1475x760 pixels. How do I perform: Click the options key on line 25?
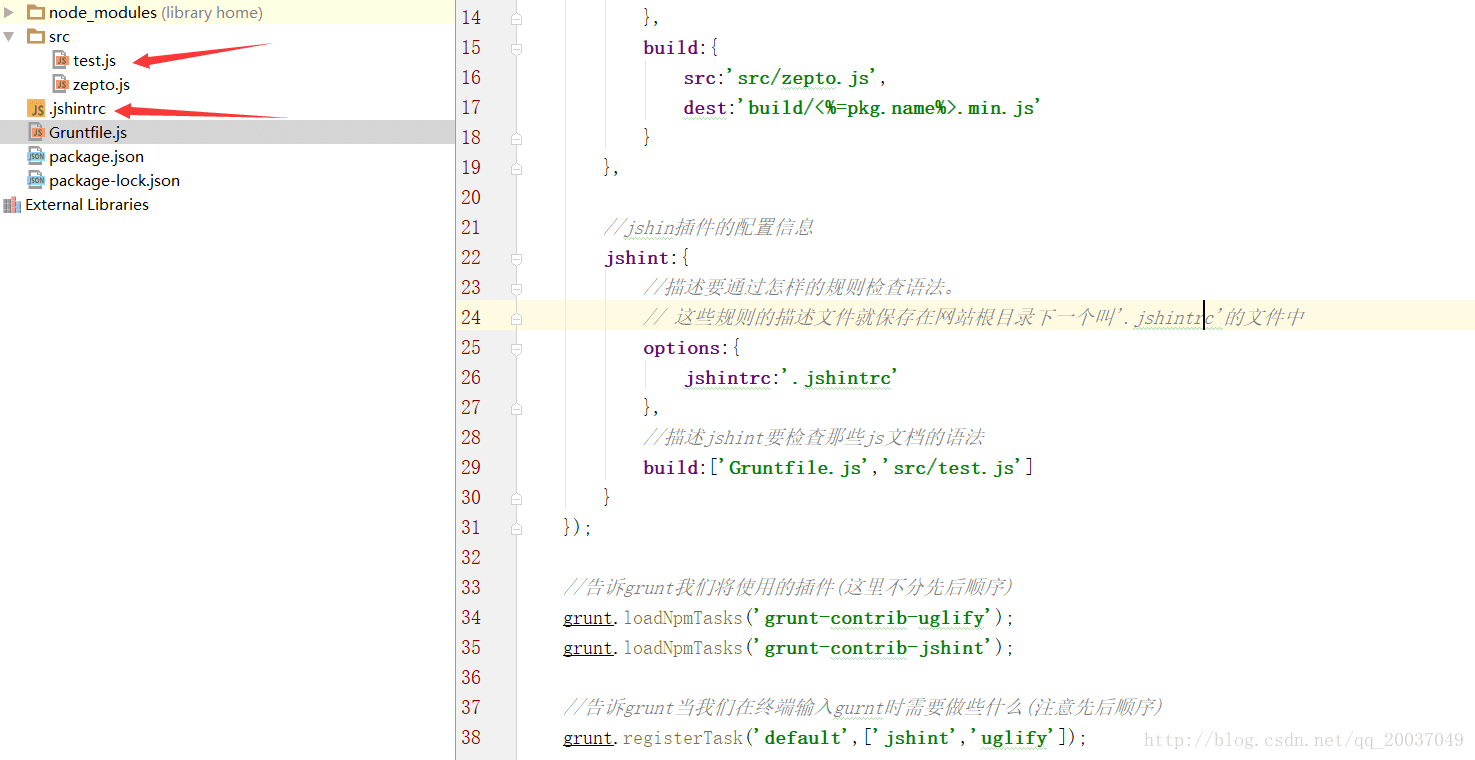point(682,348)
